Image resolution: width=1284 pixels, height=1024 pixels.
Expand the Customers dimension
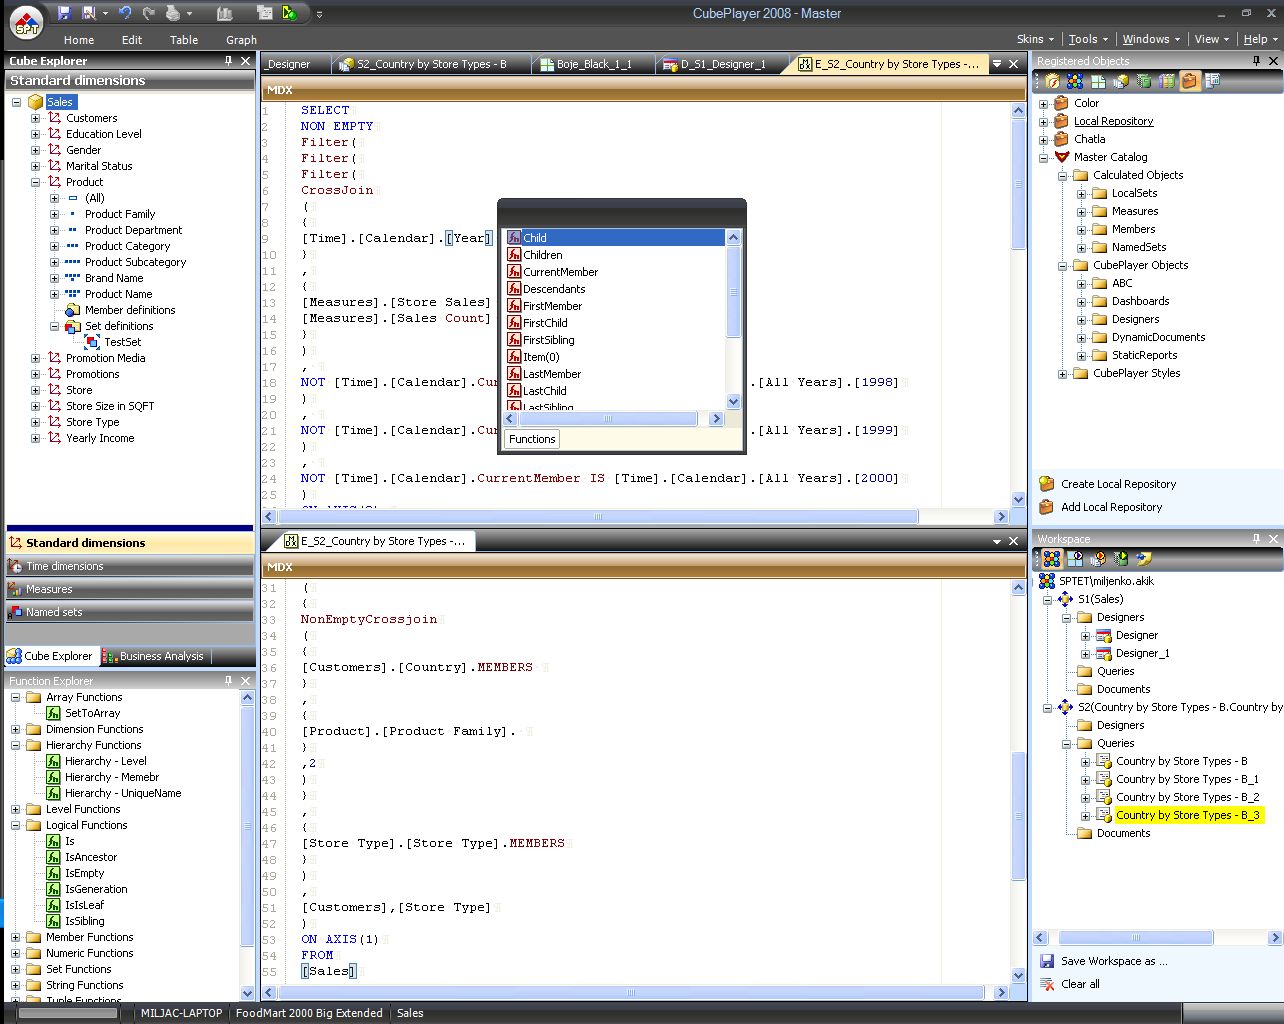pyautogui.click(x=35, y=118)
